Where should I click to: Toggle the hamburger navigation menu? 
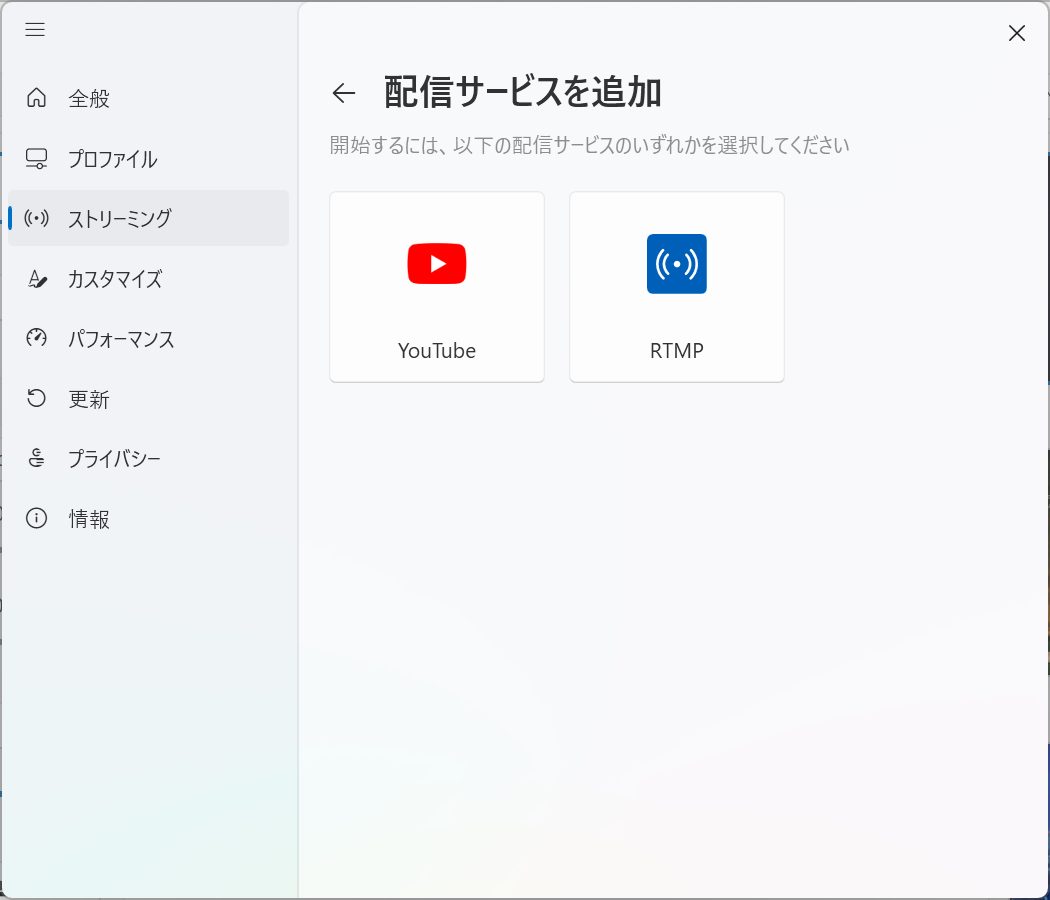[x=35, y=29]
